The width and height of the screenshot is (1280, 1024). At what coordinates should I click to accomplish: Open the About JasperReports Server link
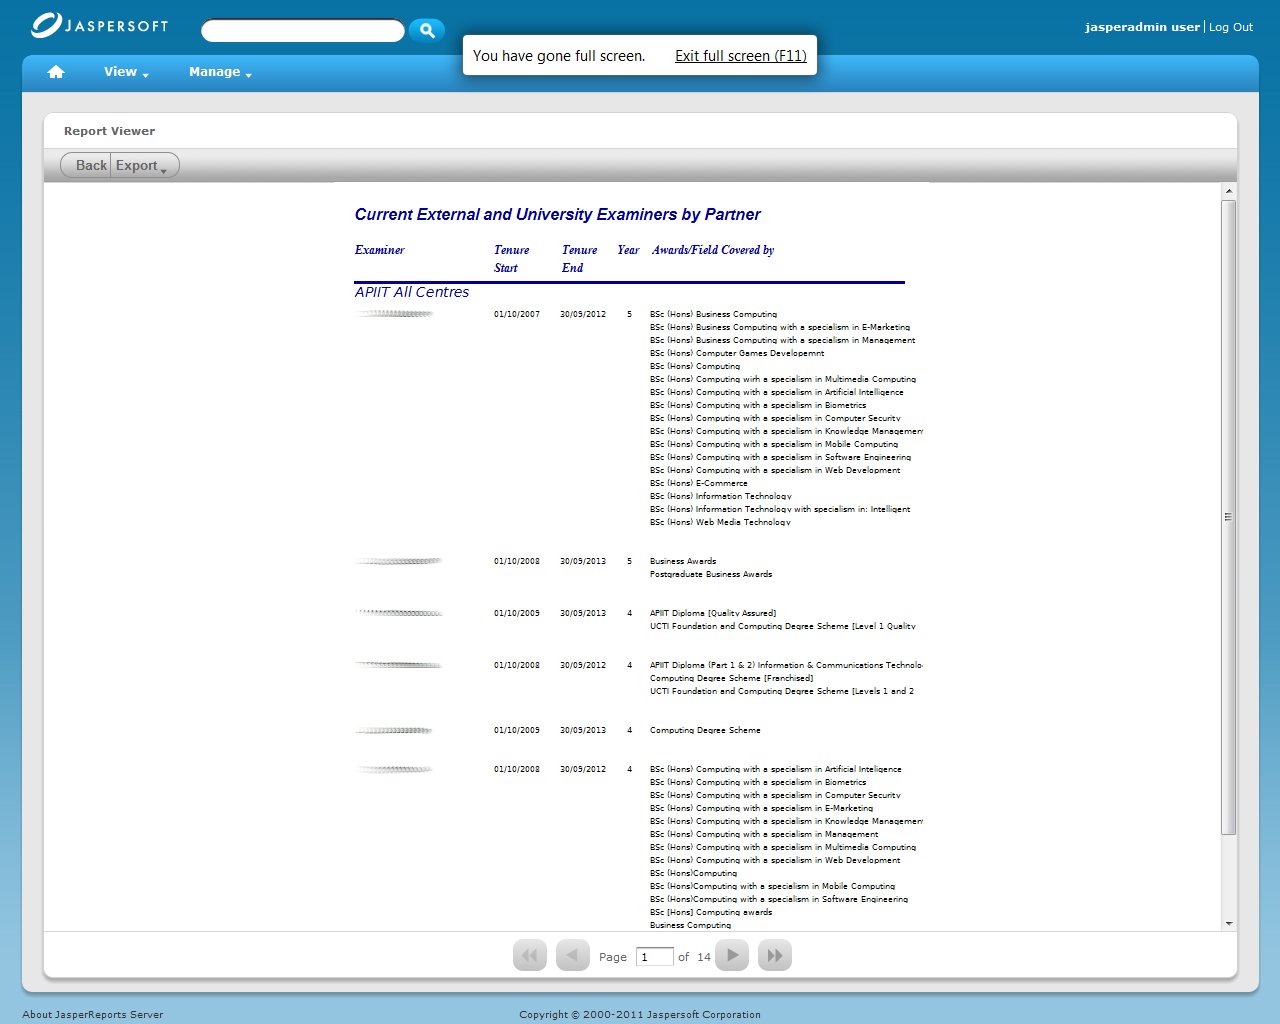point(93,1013)
